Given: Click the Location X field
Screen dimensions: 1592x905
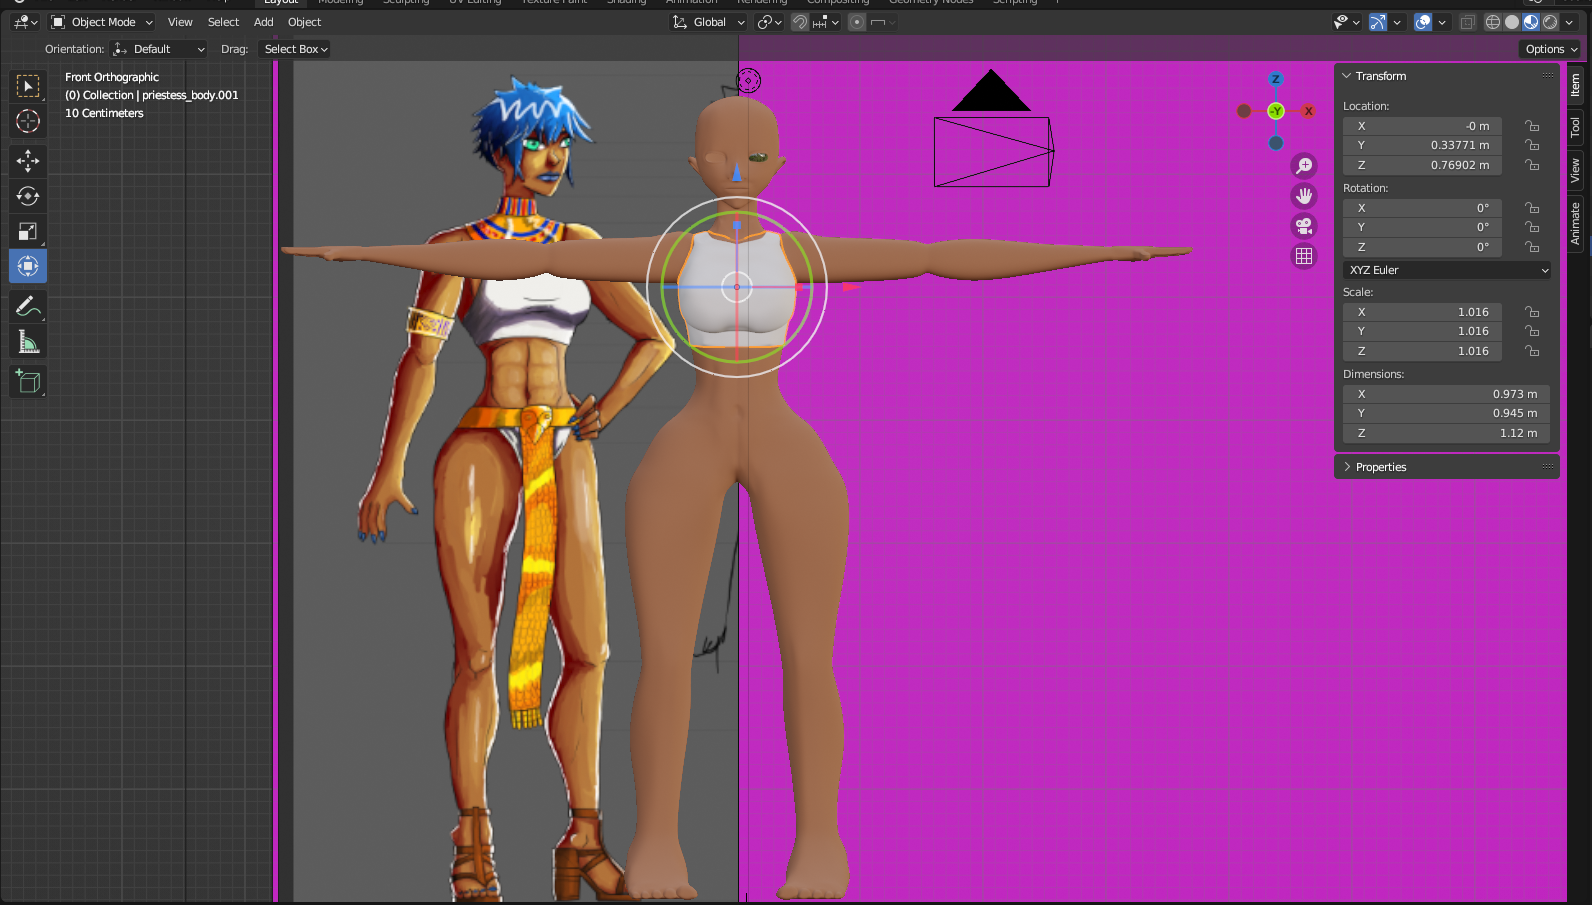Looking at the screenshot, I should (x=1422, y=126).
